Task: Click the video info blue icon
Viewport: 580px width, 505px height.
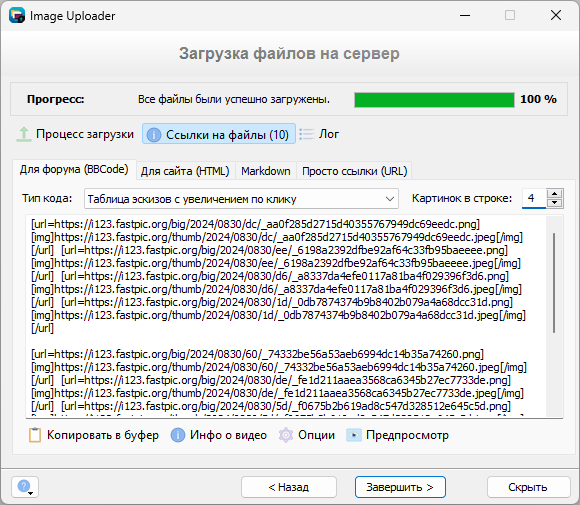Action: click(x=178, y=435)
